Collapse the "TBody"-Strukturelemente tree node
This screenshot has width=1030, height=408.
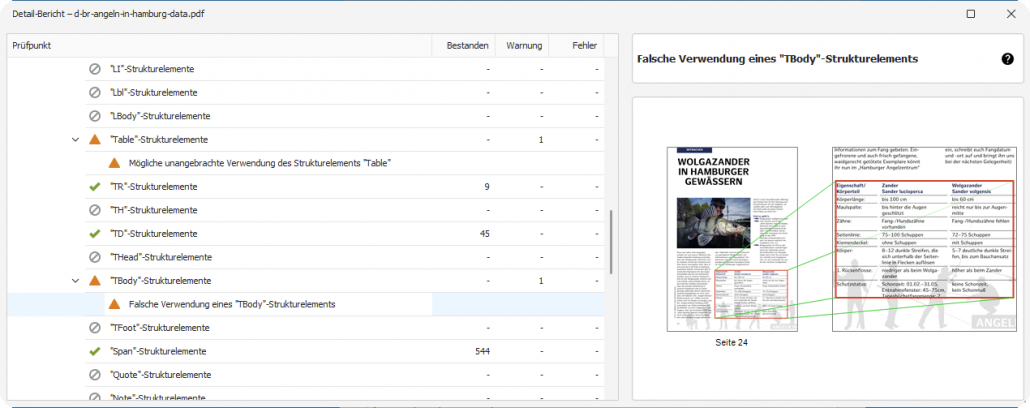coord(75,281)
